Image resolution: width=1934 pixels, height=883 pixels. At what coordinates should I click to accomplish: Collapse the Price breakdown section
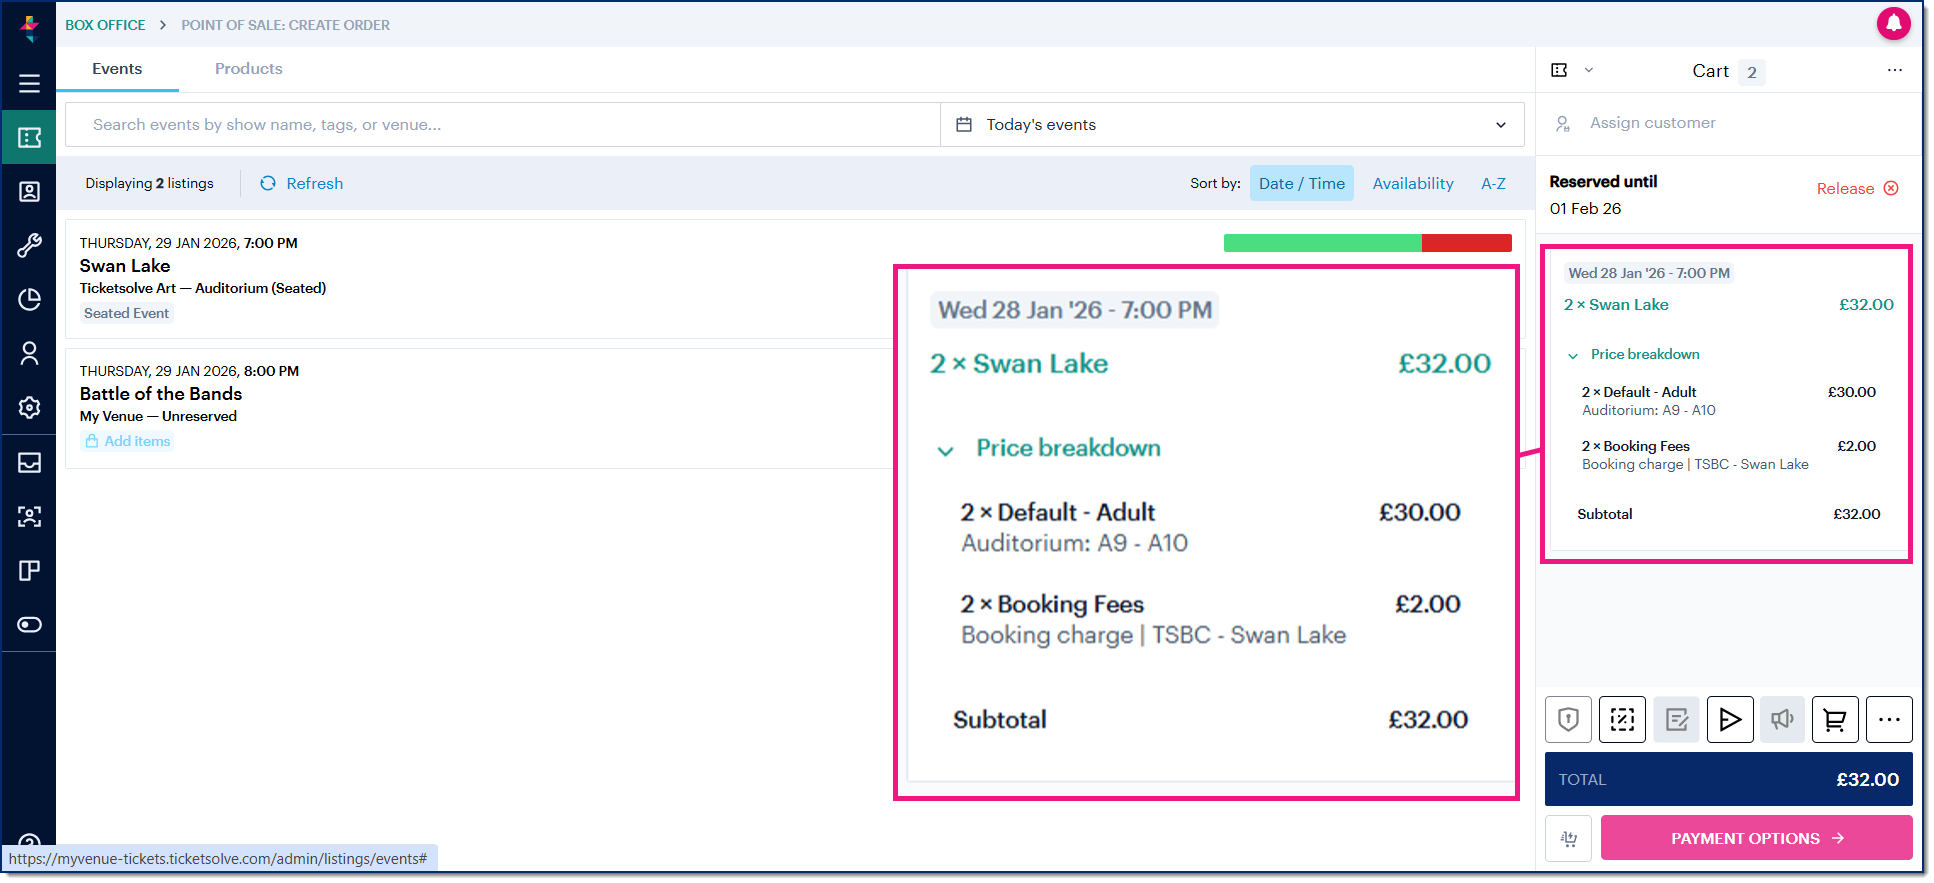point(1634,354)
